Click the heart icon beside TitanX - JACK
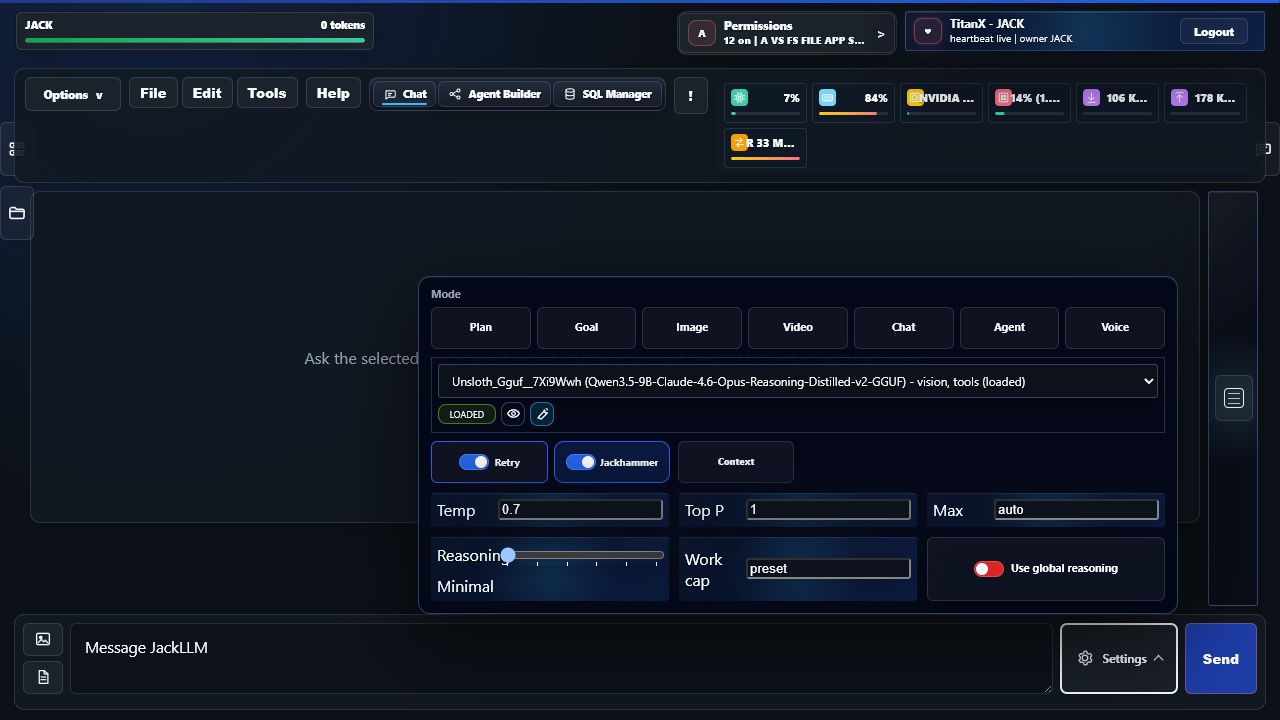 [928, 32]
